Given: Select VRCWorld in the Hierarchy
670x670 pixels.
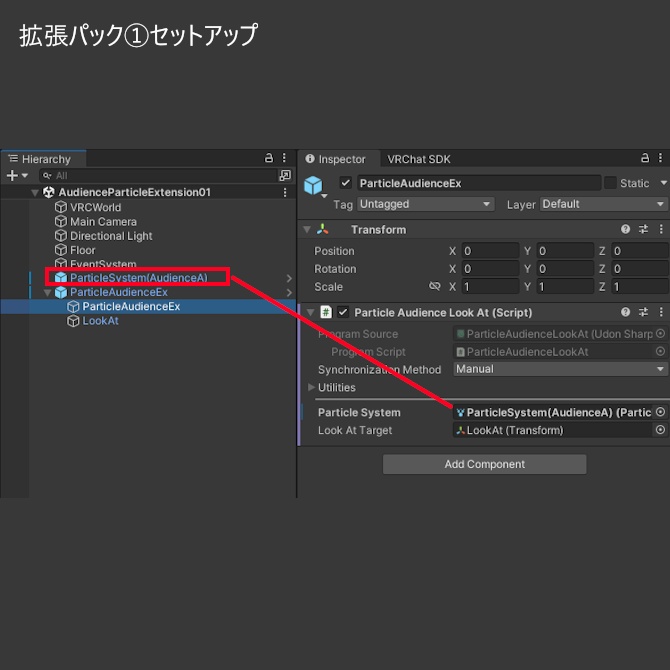Looking at the screenshot, I should click(x=95, y=207).
